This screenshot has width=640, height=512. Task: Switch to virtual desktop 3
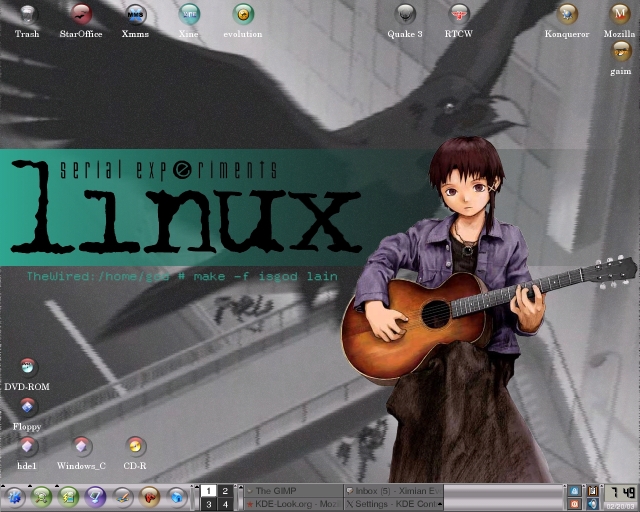[x=208, y=504]
